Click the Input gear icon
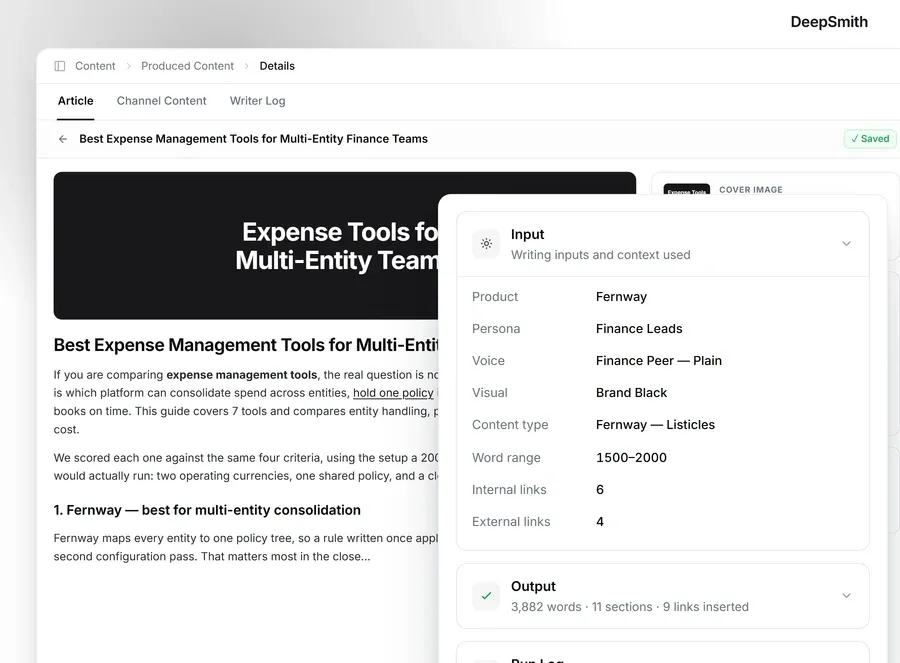900x663 pixels. coord(486,244)
